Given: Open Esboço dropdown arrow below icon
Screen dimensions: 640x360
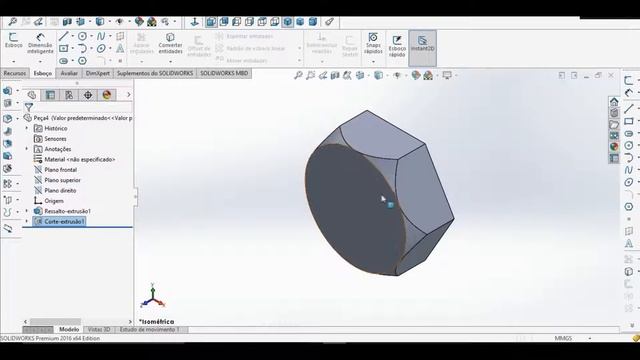Looking at the screenshot, I should 13,61.
